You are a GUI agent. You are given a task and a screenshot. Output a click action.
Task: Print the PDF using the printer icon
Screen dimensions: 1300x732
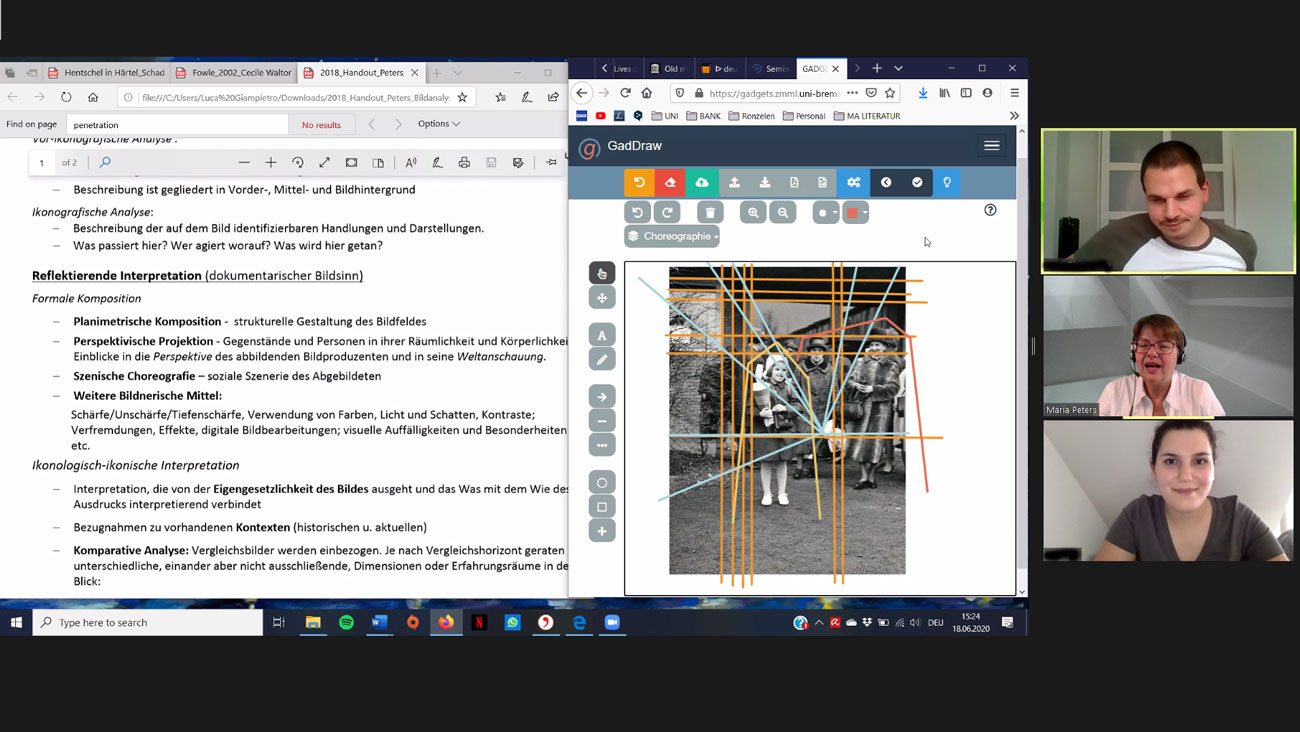click(464, 162)
